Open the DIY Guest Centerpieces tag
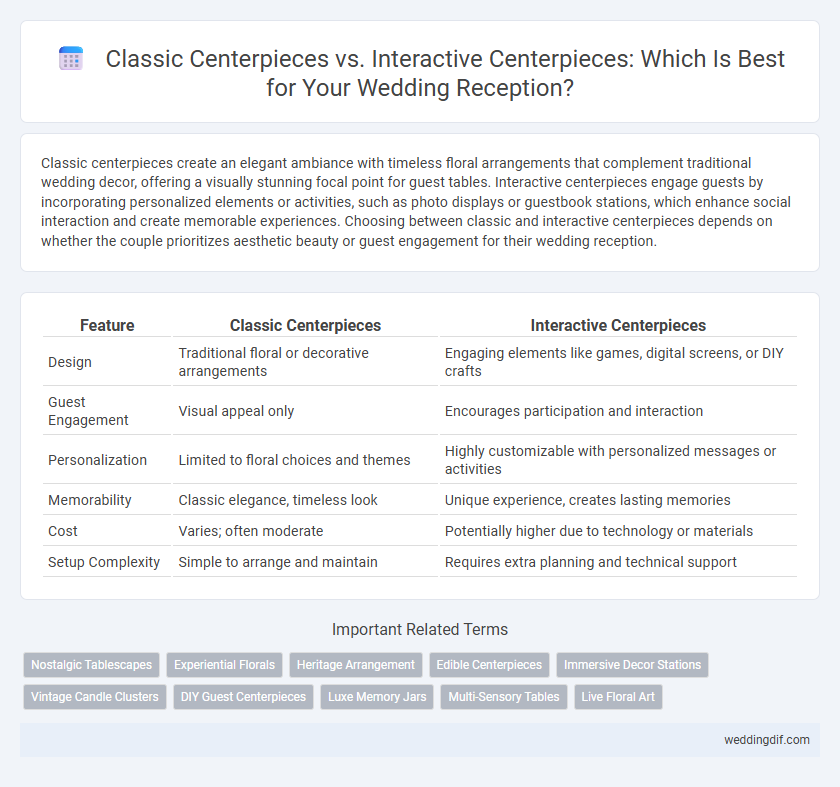Screen dimensions: 840x787 coord(243,697)
